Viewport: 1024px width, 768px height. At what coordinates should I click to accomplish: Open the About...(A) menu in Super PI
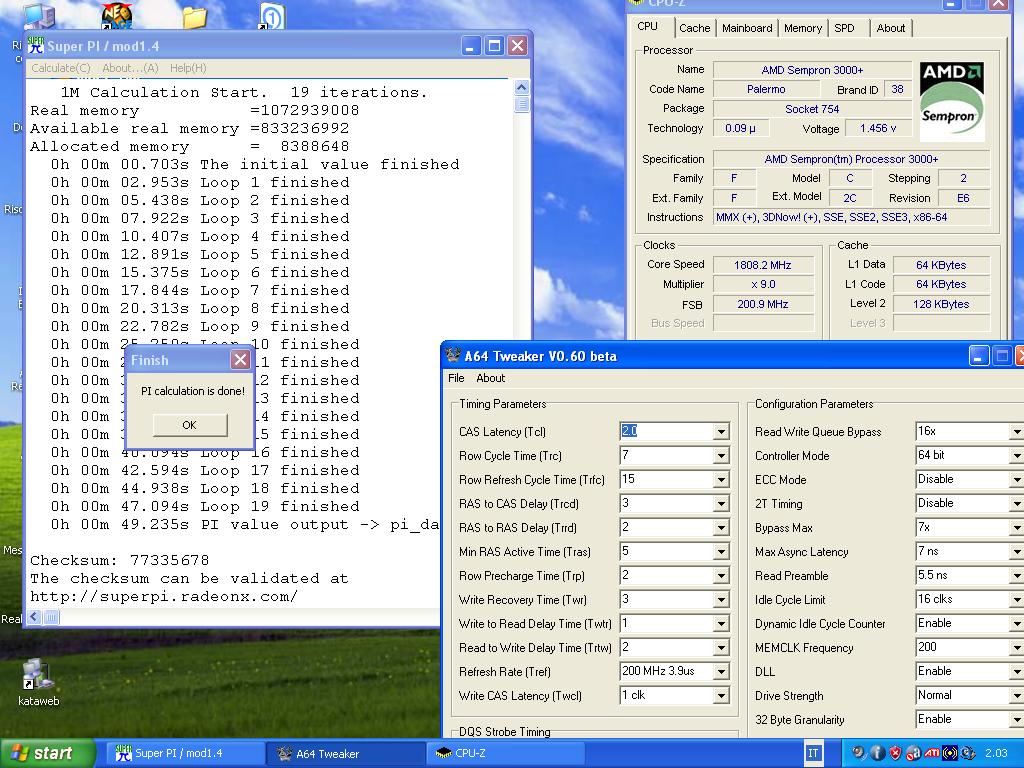click(x=130, y=68)
